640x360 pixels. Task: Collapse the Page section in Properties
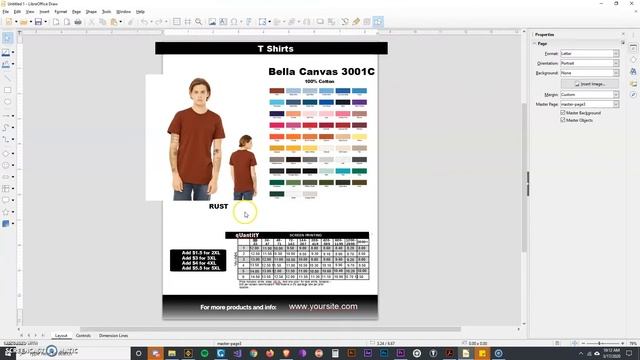[x=535, y=44]
